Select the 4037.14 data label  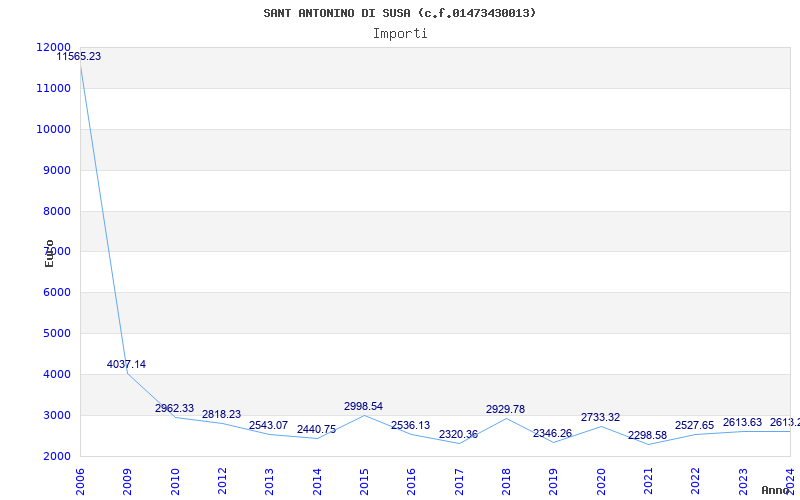pyautogui.click(x=126, y=364)
